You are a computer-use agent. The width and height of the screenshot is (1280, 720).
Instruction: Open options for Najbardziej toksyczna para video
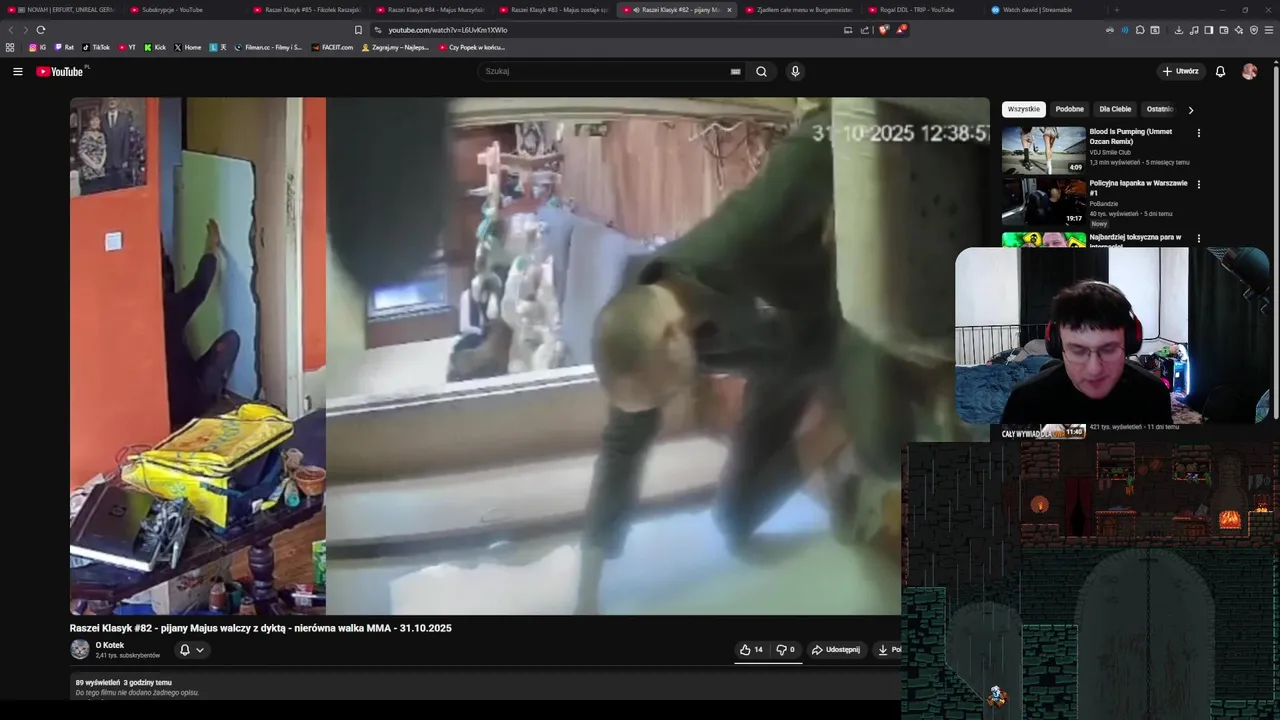pyautogui.click(x=1198, y=238)
